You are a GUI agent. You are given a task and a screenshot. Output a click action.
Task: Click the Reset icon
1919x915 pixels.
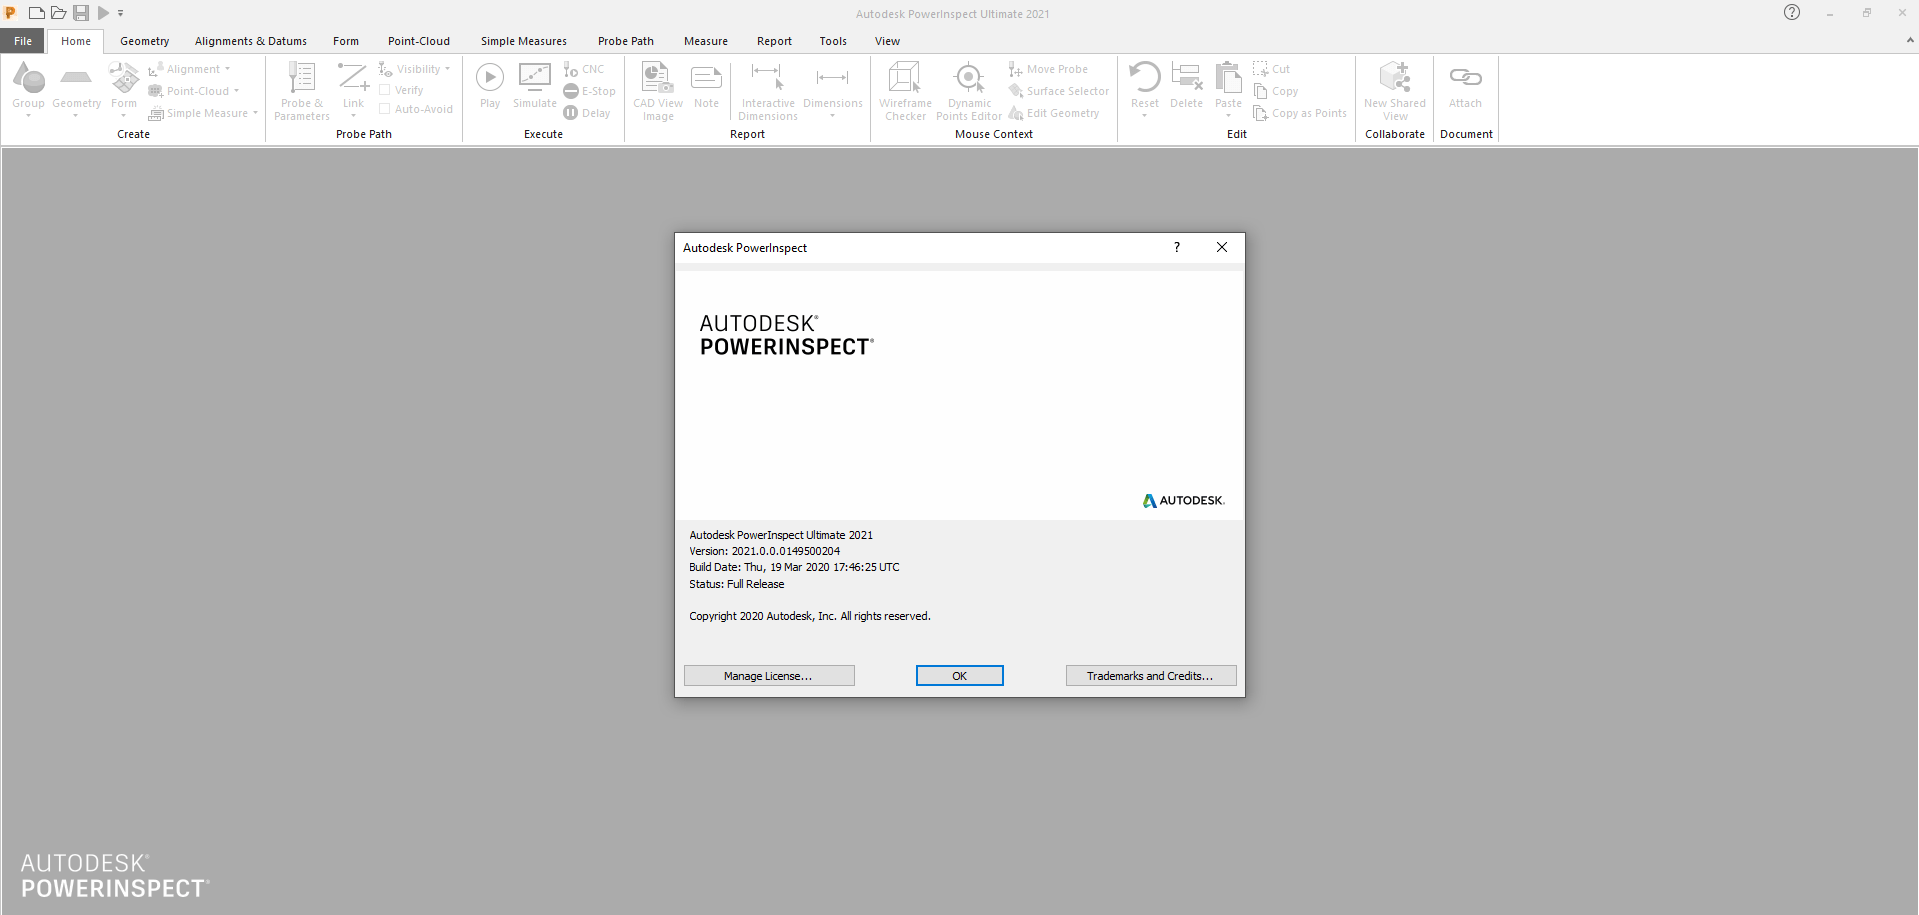(x=1145, y=78)
